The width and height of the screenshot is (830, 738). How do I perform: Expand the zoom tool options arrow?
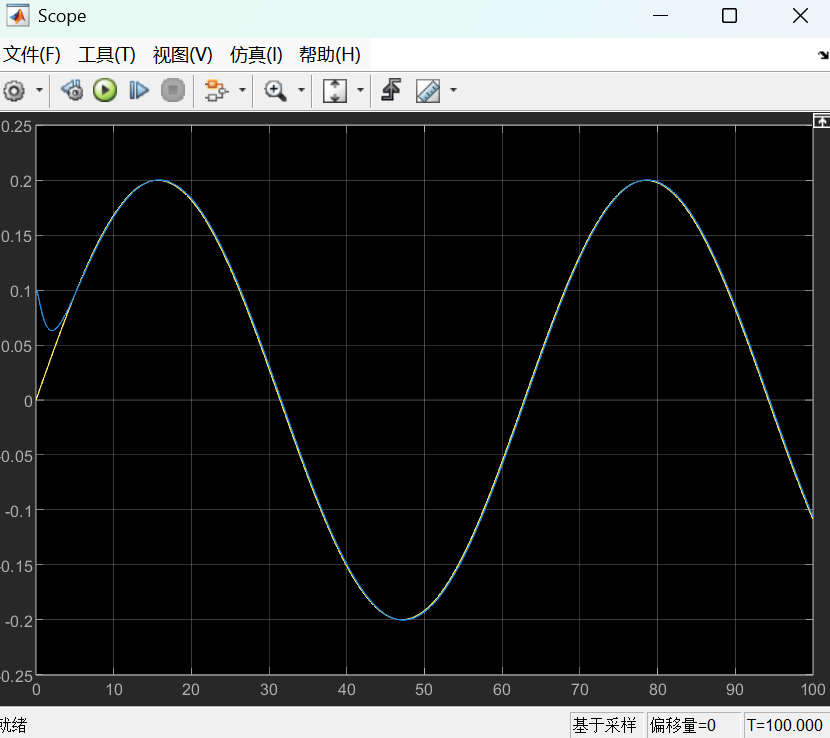pos(301,91)
